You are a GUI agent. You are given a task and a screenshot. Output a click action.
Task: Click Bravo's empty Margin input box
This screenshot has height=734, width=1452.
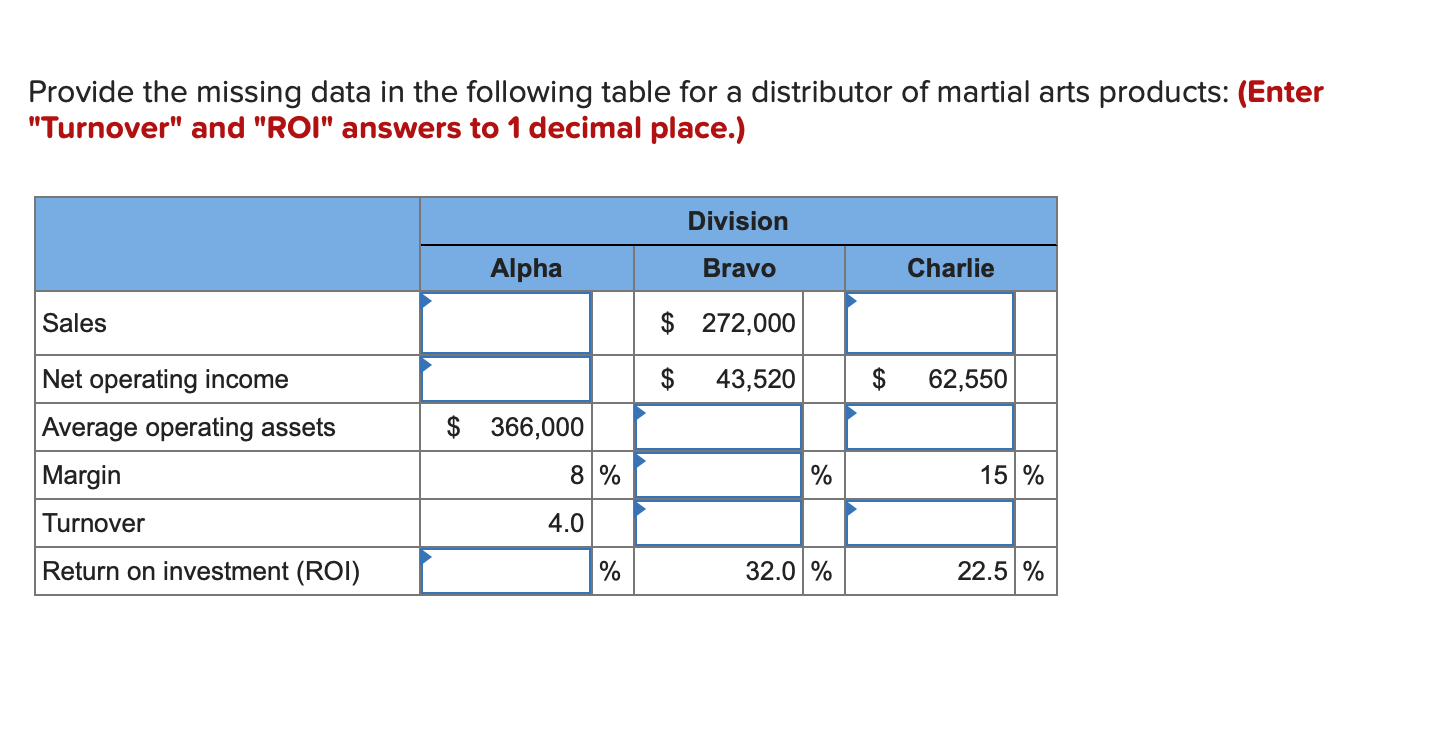[x=718, y=474]
